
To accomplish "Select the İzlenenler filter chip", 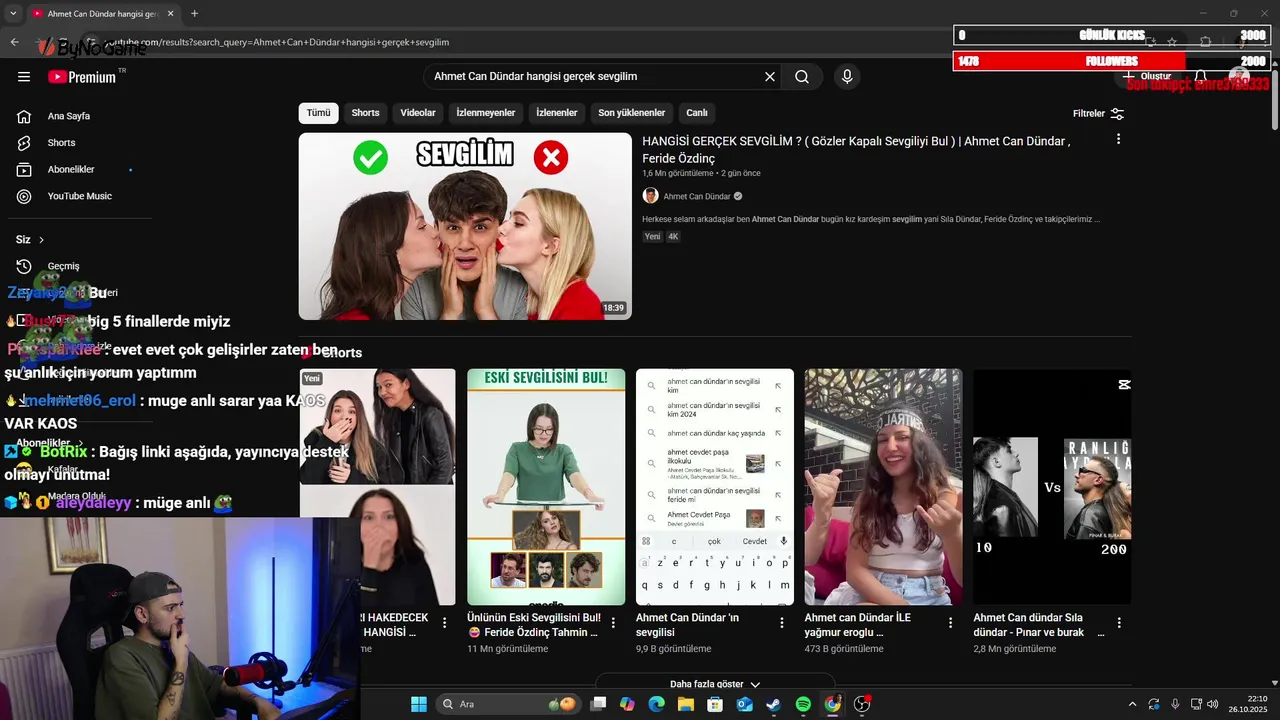I will point(557,113).
